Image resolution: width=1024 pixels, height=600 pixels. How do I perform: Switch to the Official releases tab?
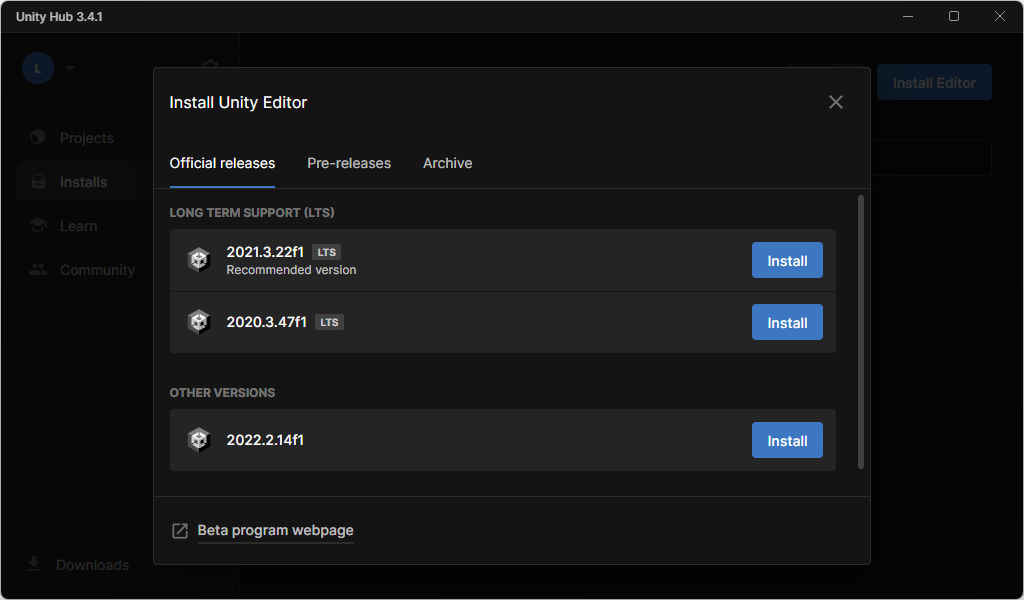pos(222,163)
